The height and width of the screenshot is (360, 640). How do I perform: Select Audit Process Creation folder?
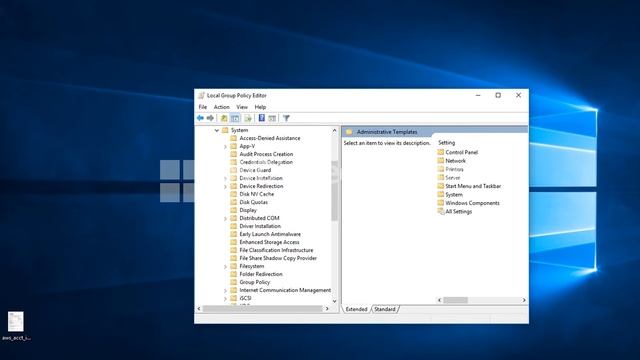(x=266, y=154)
